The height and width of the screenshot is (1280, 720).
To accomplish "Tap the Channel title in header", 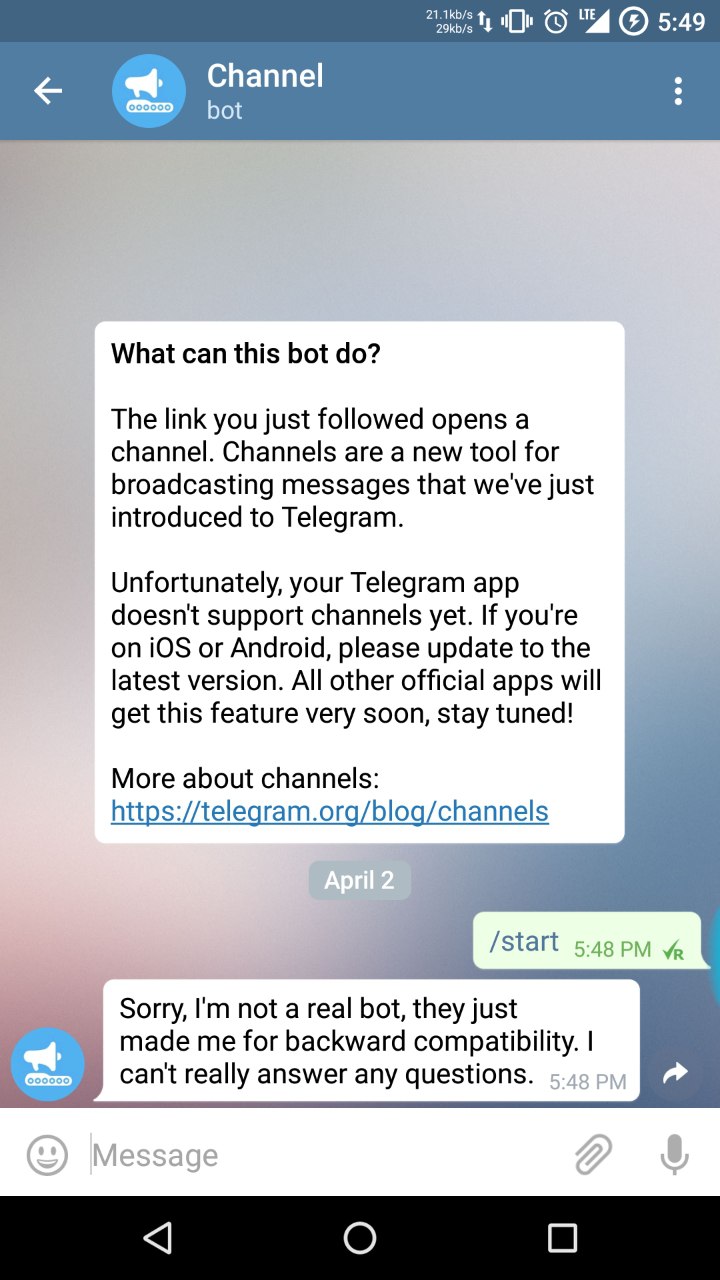I will click(265, 76).
